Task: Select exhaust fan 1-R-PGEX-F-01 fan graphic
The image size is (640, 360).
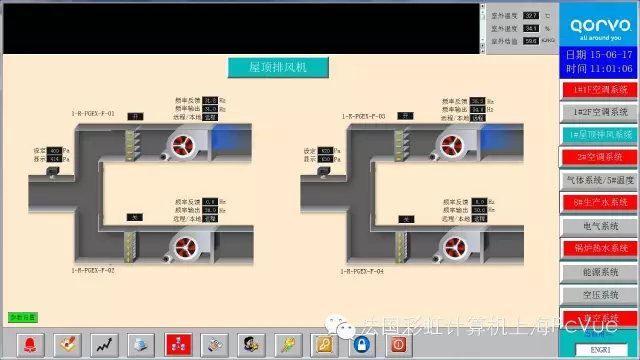Action: pos(182,146)
